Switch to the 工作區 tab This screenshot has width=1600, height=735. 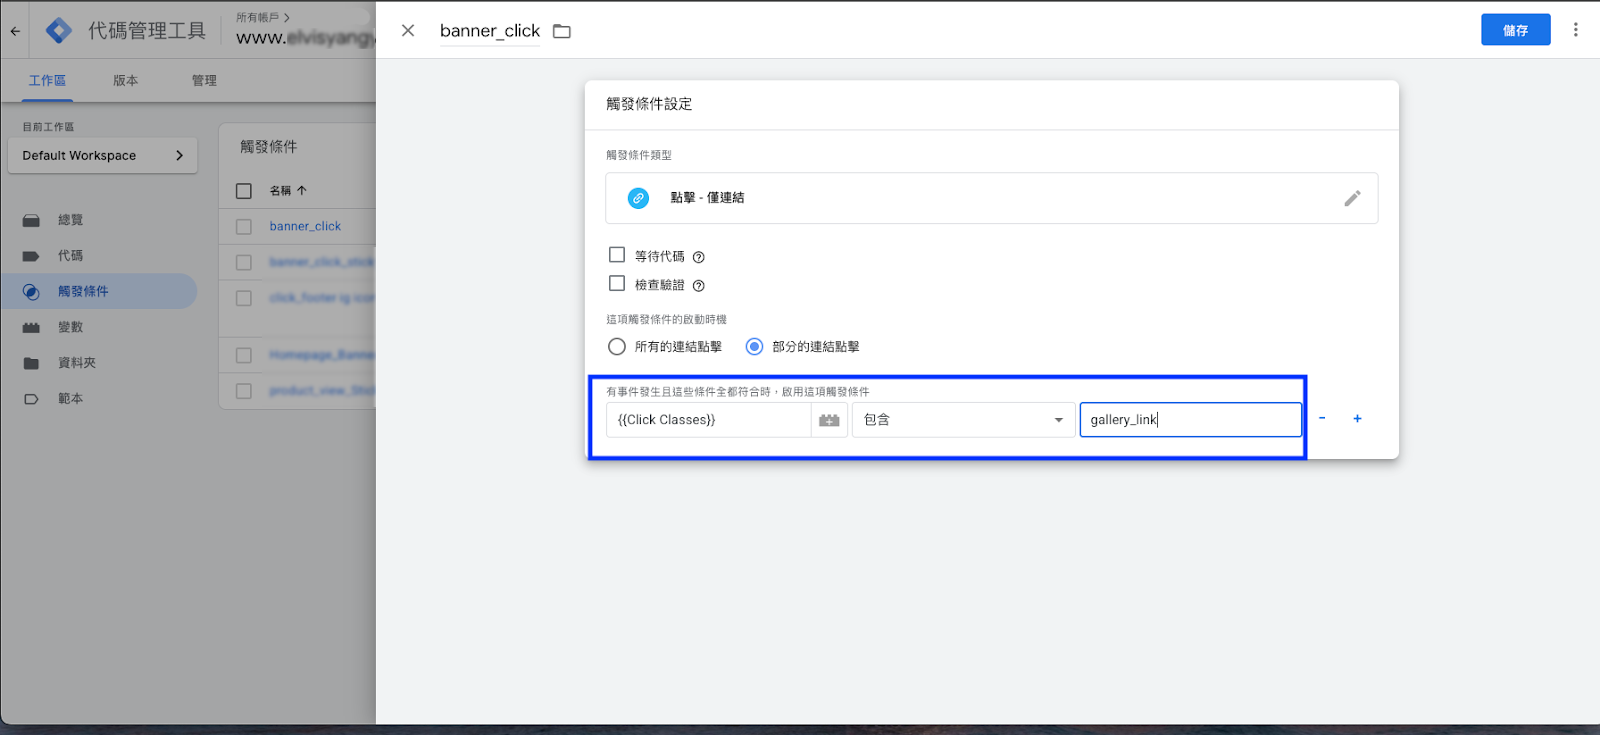click(x=47, y=81)
